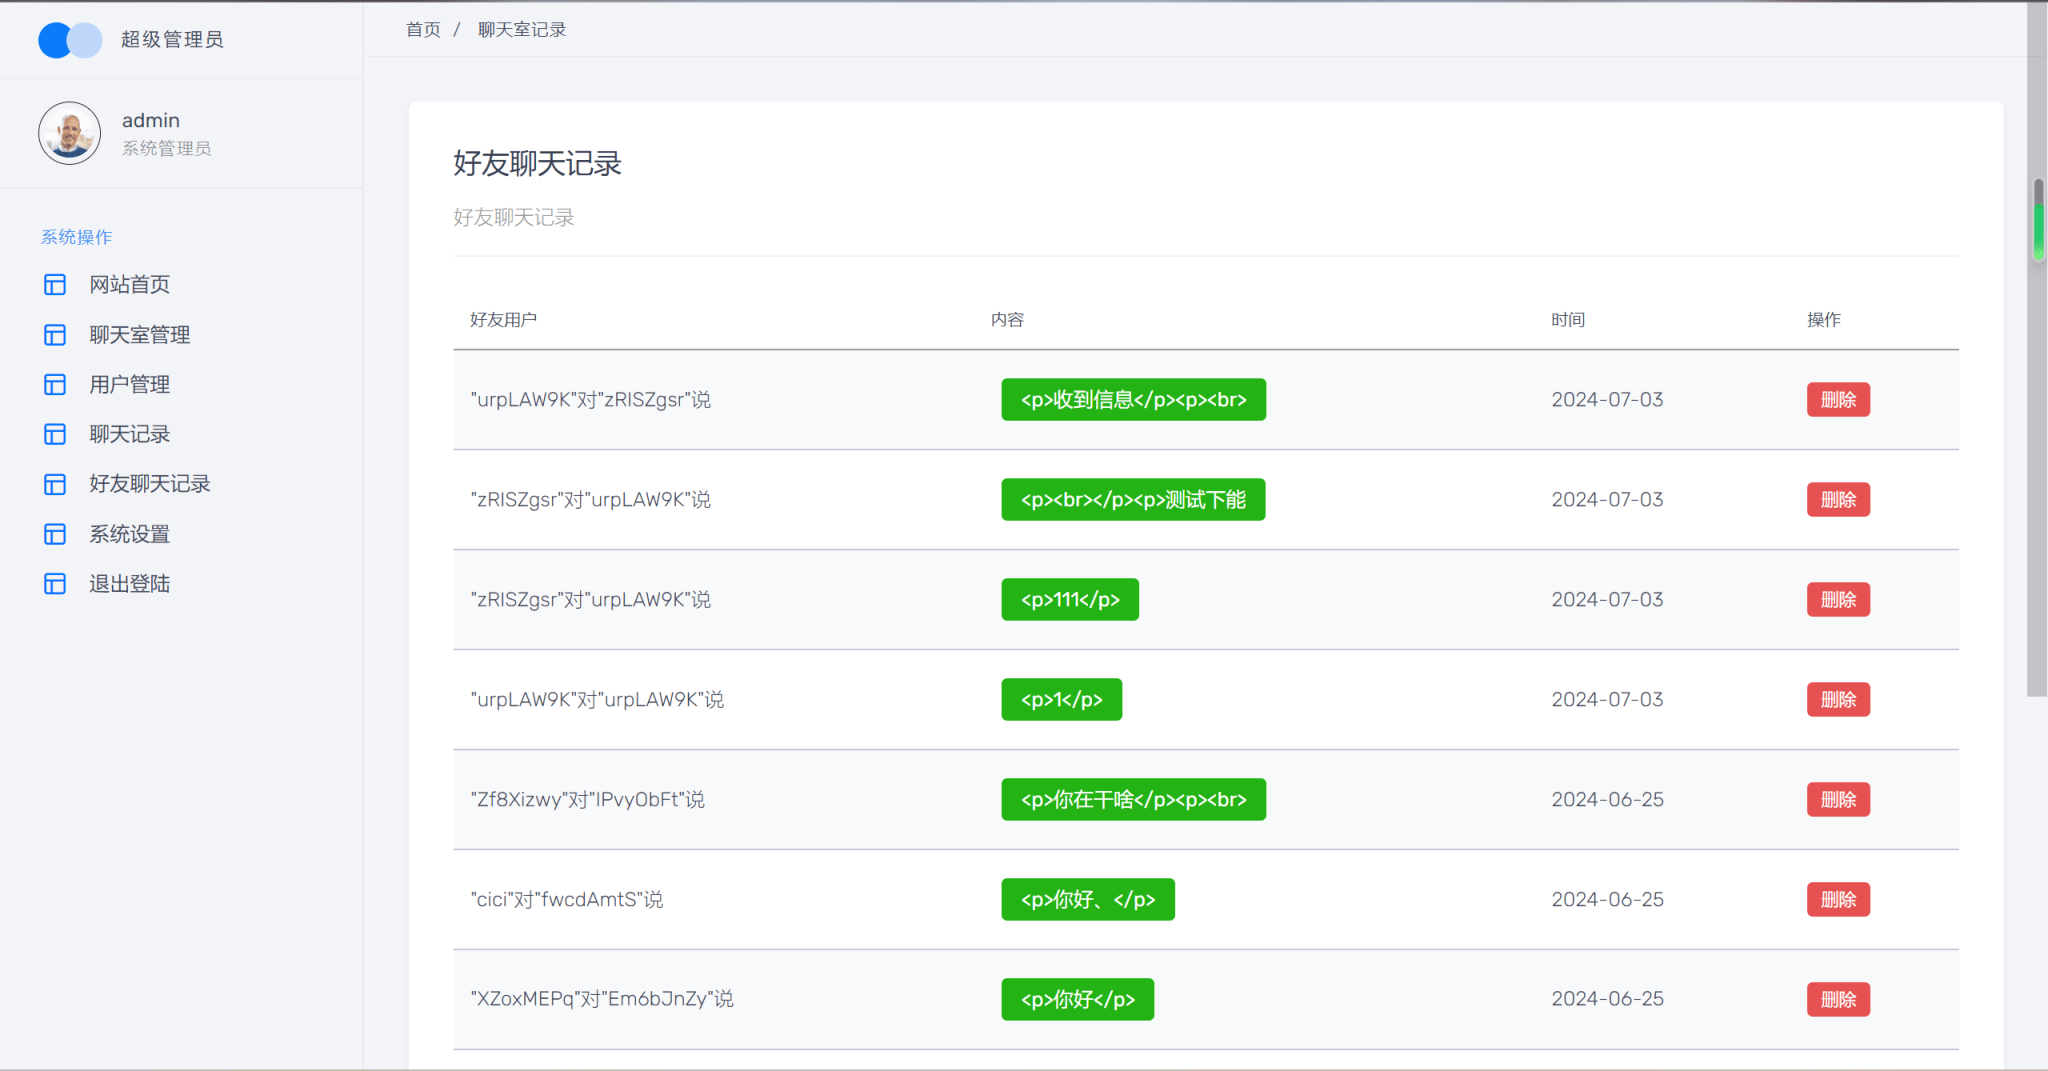Image resolution: width=2048 pixels, height=1071 pixels.
Task: Delete the 收到信息 message row
Action: (x=1838, y=400)
